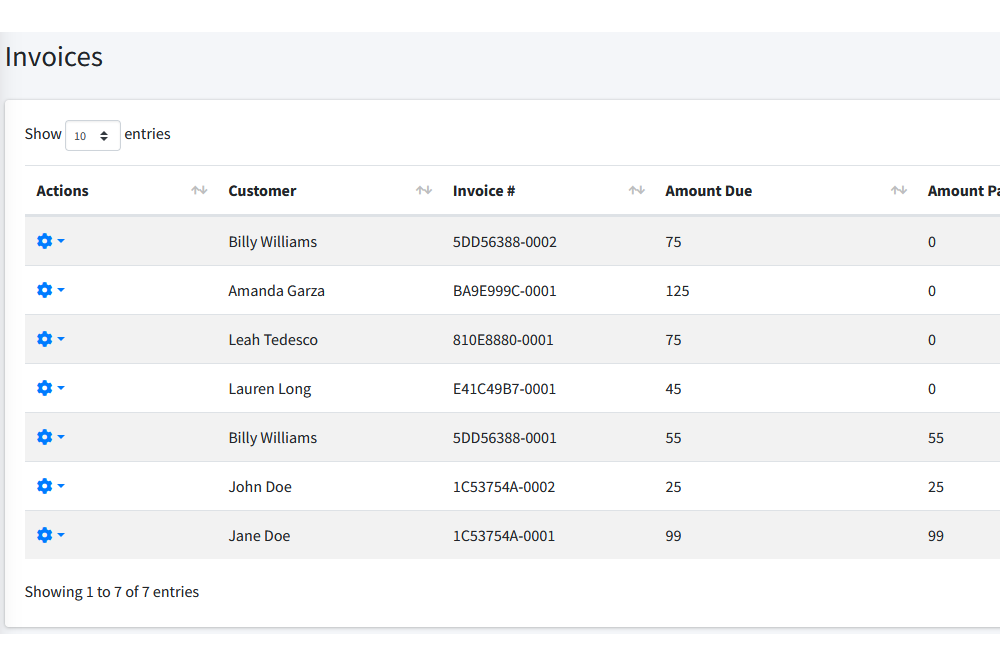Click customer name Leah Tedesco
1000x667 pixels.
[x=273, y=340]
